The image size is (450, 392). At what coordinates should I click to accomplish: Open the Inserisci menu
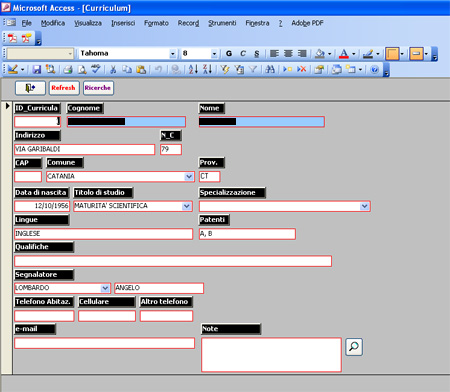[x=123, y=23]
